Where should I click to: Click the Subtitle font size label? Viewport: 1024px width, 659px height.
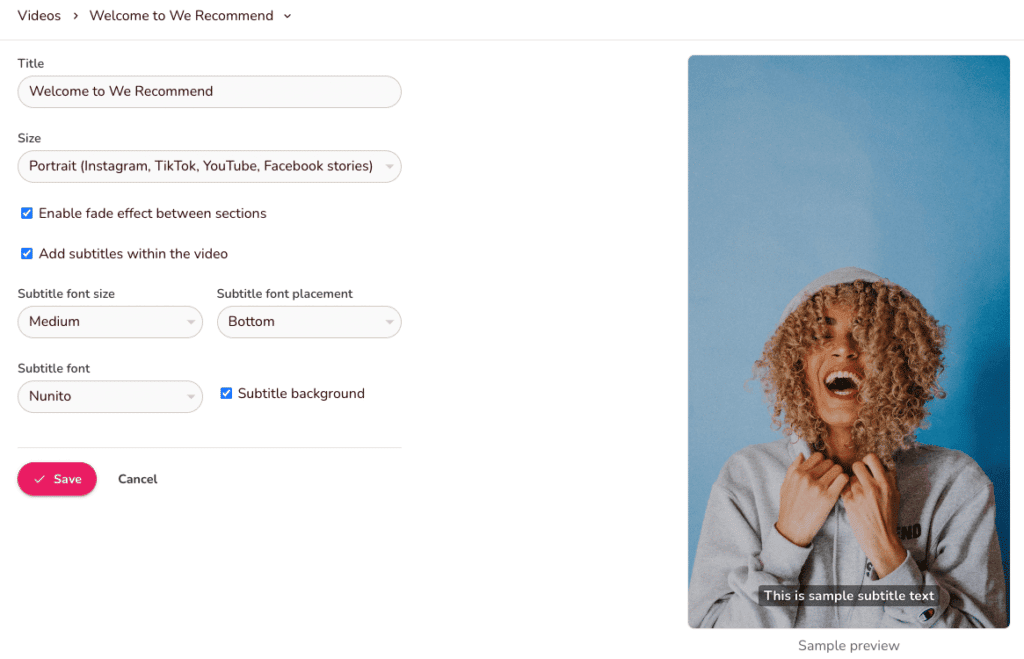click(66, 294)
